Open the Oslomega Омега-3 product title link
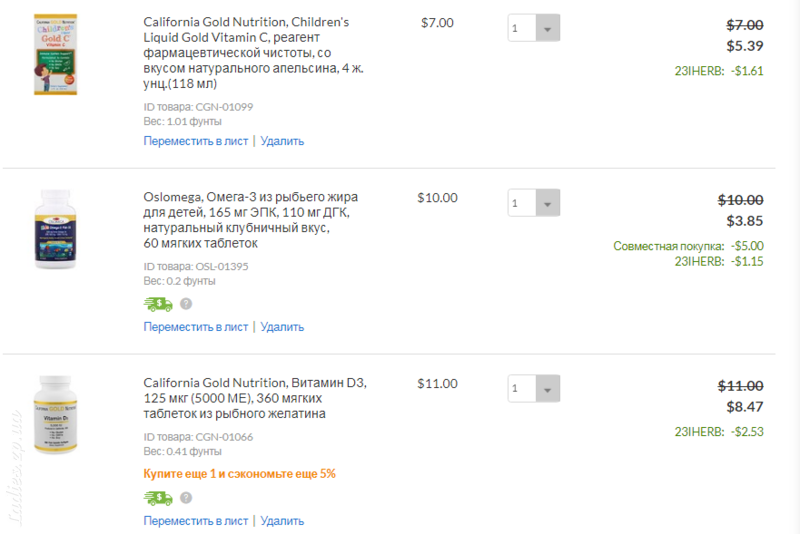 tap(251, 220)
